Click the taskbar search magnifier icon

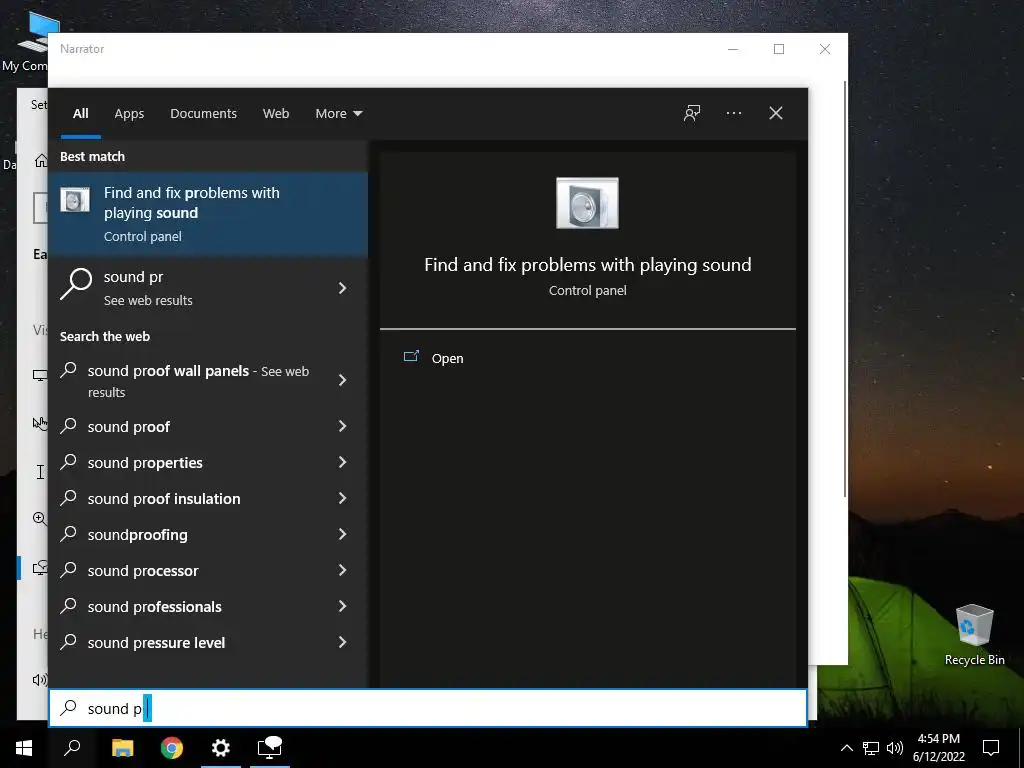click(72, 748)
